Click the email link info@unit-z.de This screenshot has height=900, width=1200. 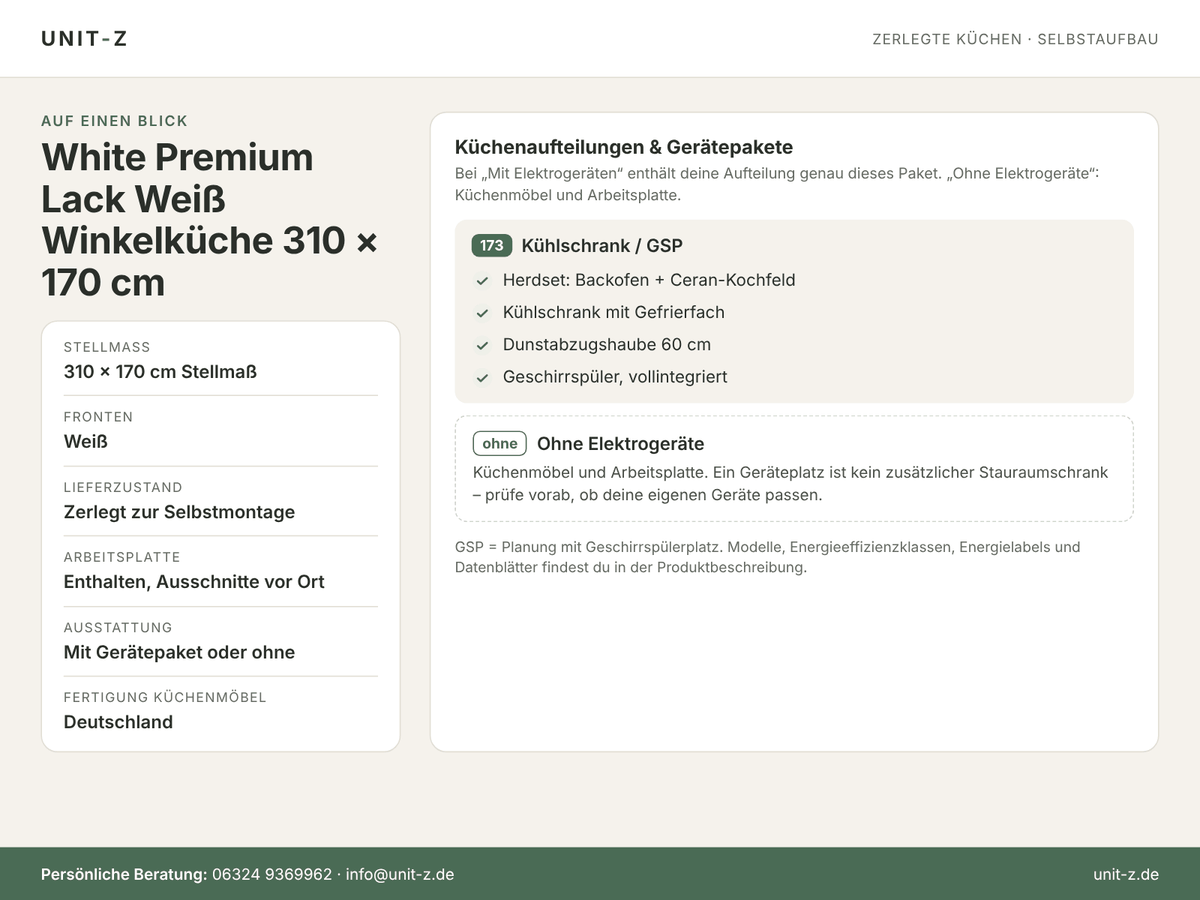[400, 874]
